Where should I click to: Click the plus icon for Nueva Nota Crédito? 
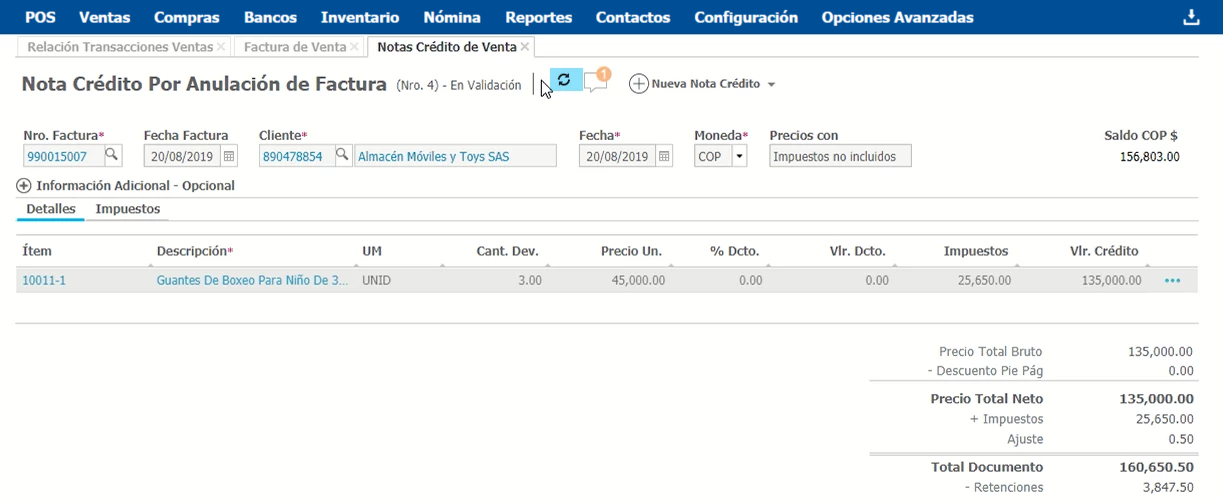point(638,84)
